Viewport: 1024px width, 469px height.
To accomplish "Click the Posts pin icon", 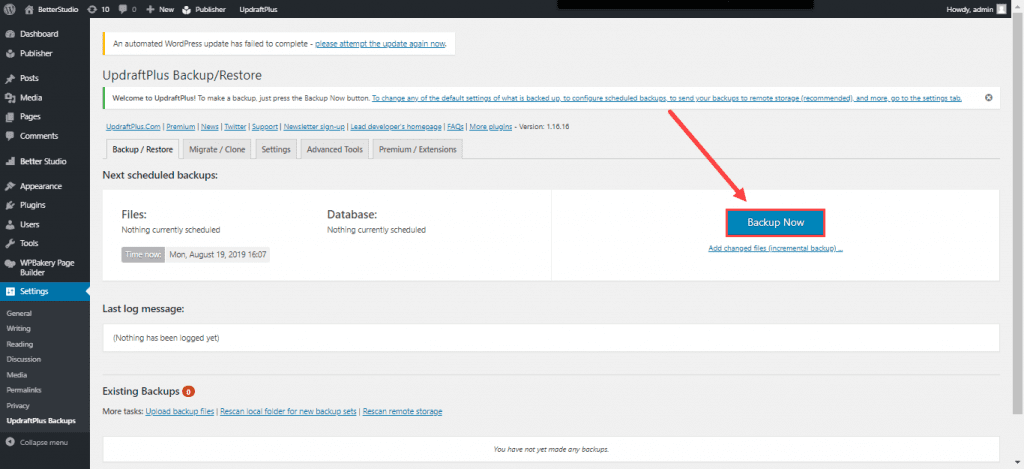I will click(x=10, y=78).
